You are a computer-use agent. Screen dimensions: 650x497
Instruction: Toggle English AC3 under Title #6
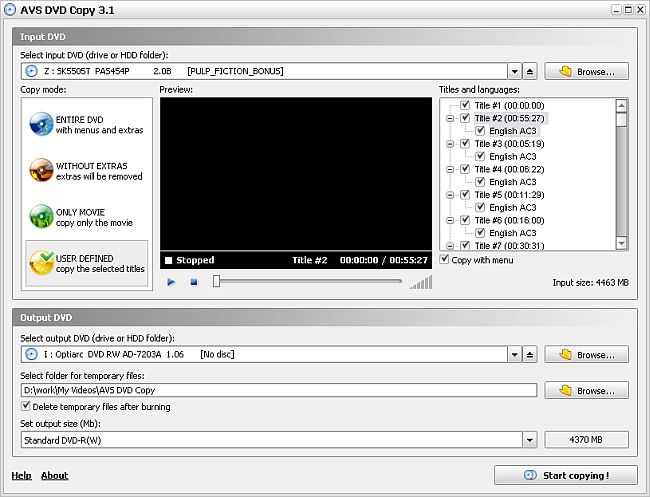[480, 233]
